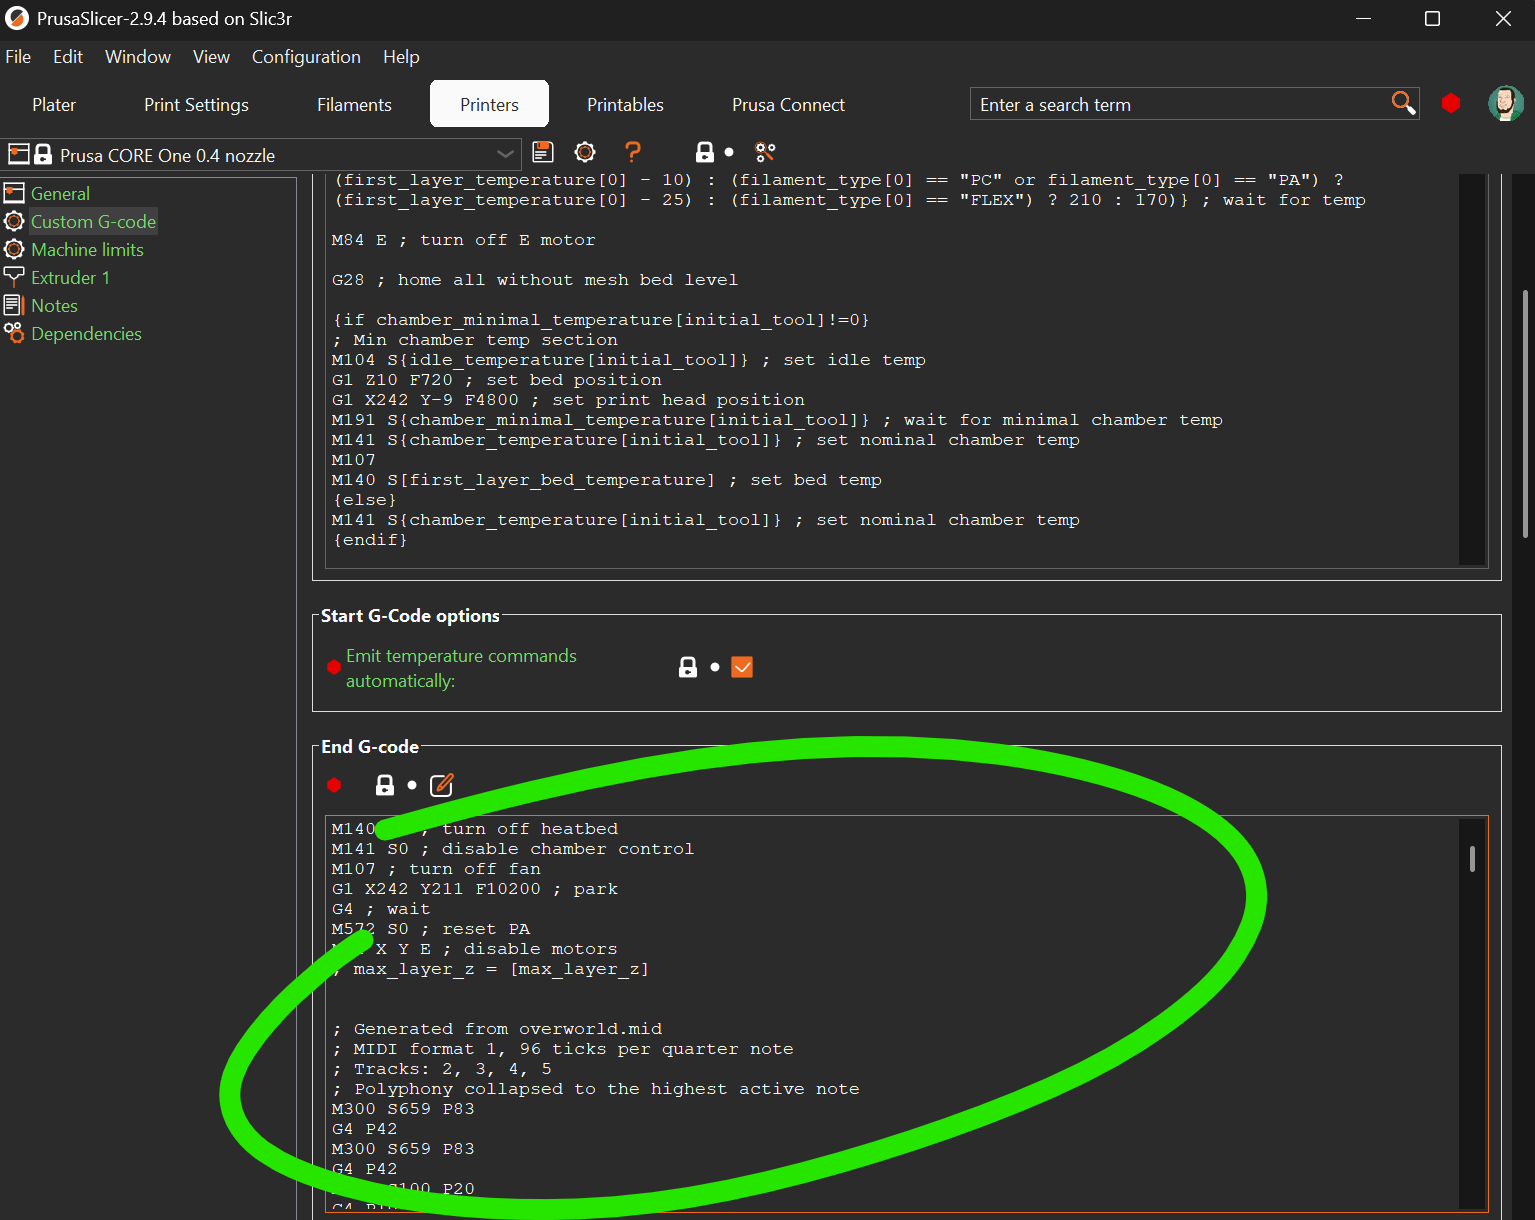The height and width of the screenshot is (1220, 1535).
Task: Click the PrusaSlicer logo in title bar
Action: tap(17, 18)
